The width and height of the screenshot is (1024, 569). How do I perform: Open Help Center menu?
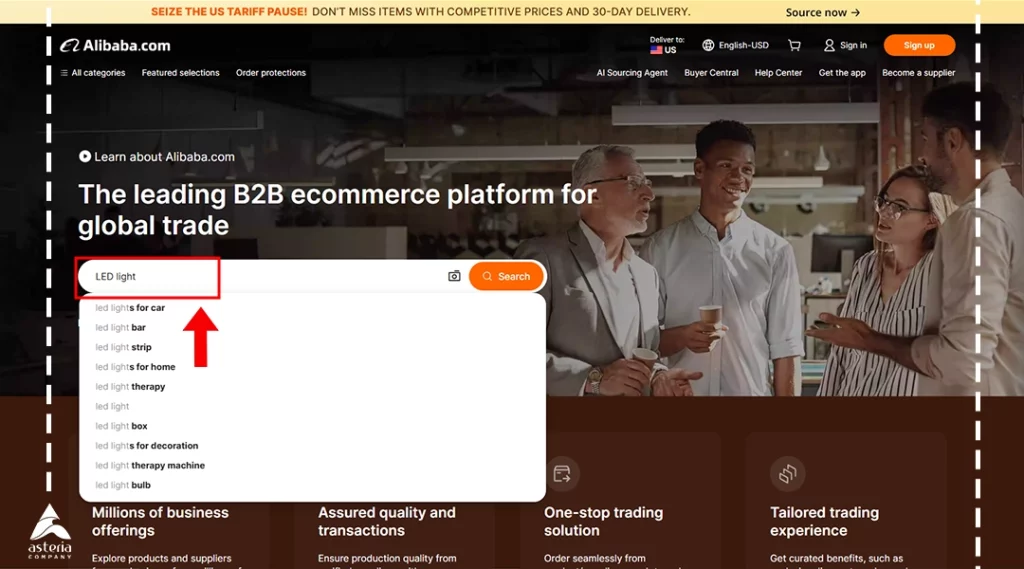coord(778,73)
